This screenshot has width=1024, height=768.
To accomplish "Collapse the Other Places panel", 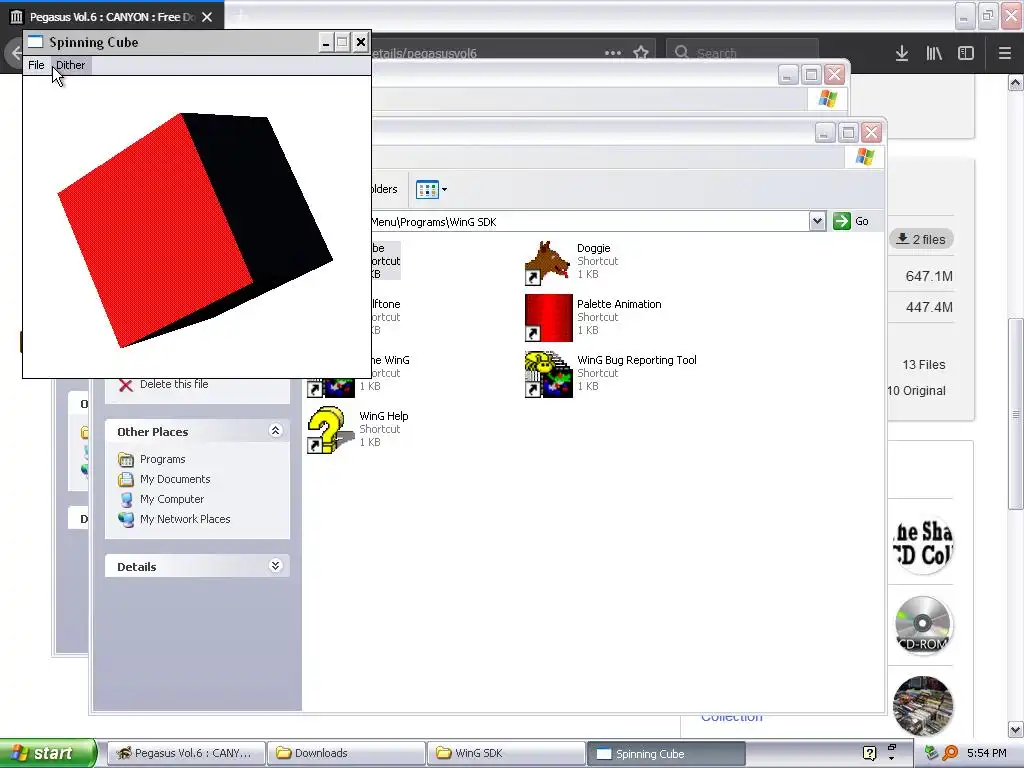I will [x=276, y=430].
